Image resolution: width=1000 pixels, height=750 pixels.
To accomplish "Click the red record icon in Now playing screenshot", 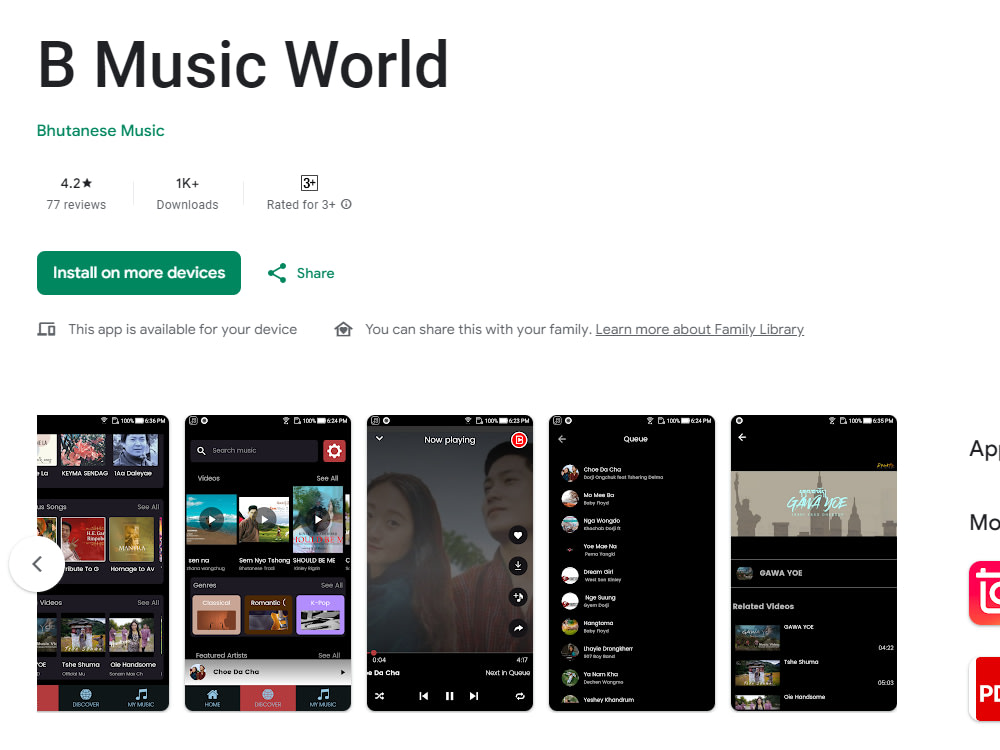I will point(519,440).
